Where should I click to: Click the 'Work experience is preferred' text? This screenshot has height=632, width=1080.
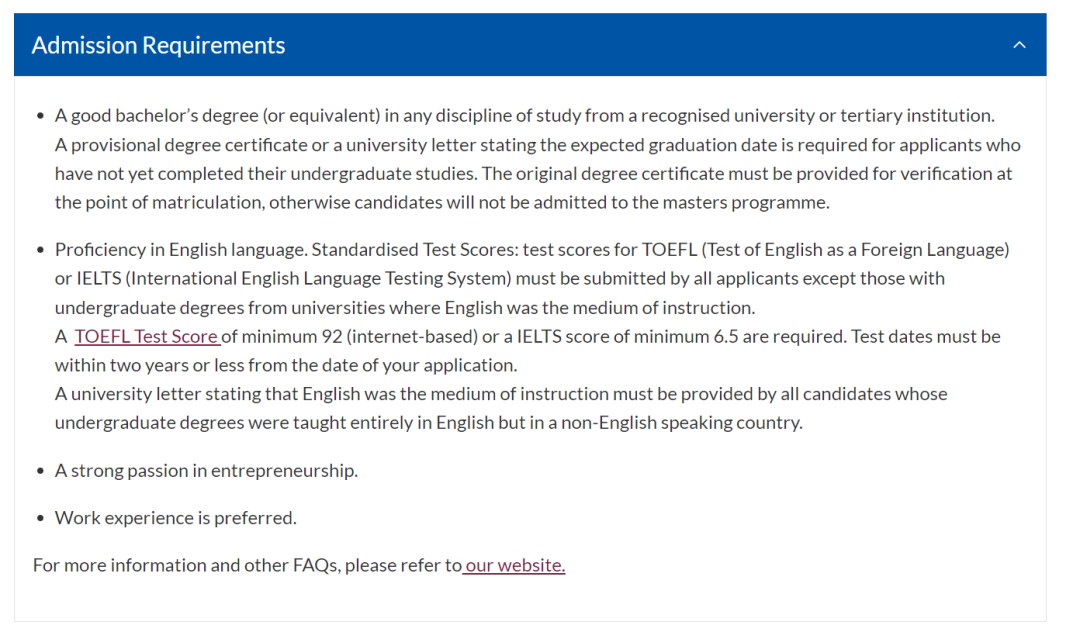(176, 518)
